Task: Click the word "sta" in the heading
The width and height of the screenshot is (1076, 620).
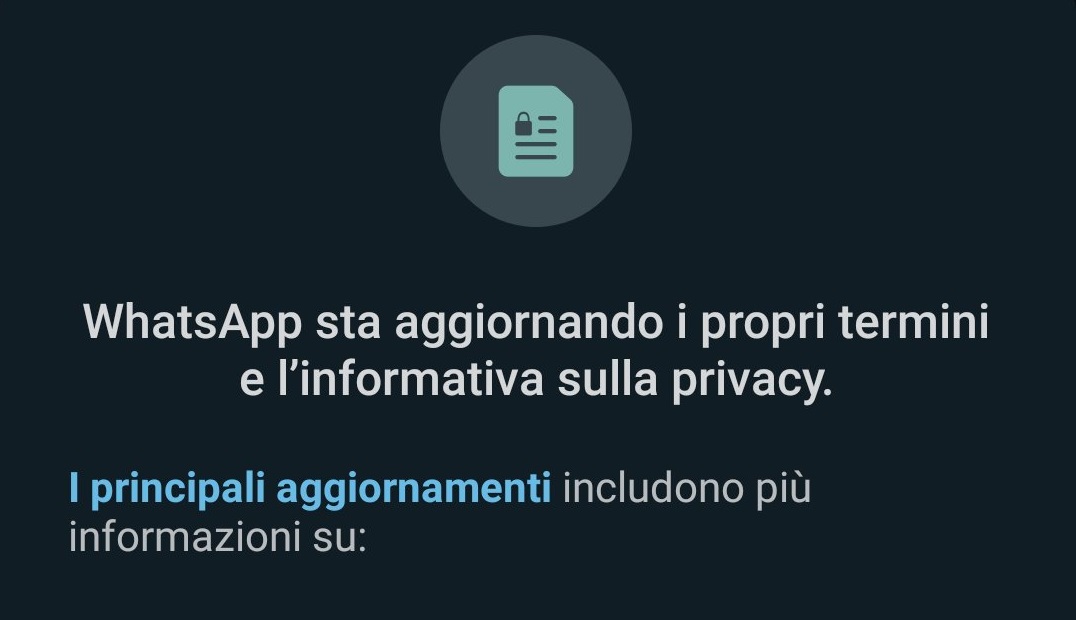Action: [348, 323]
